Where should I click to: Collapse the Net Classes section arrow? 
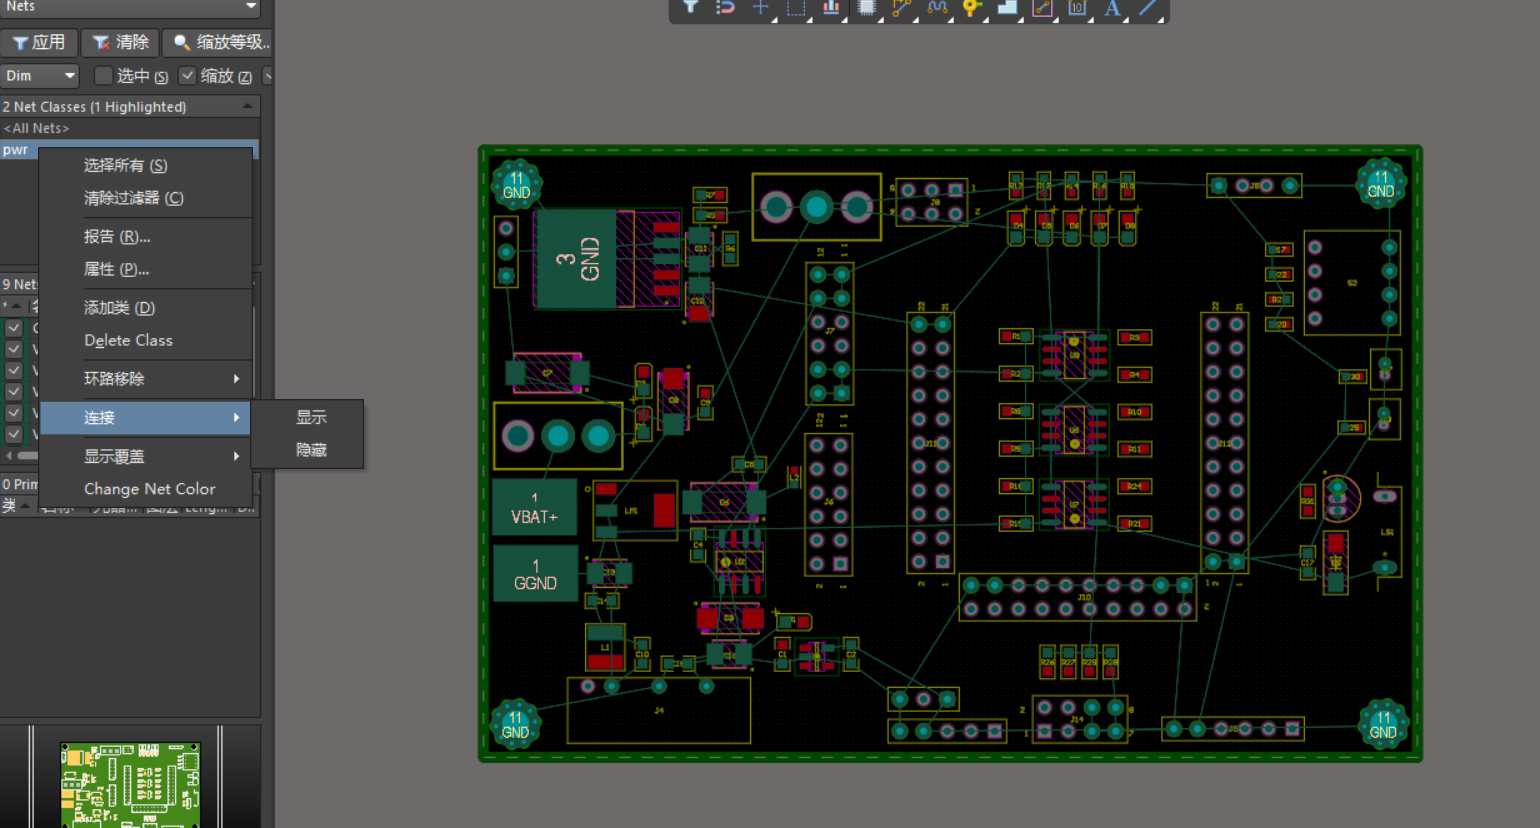(247, 106)
